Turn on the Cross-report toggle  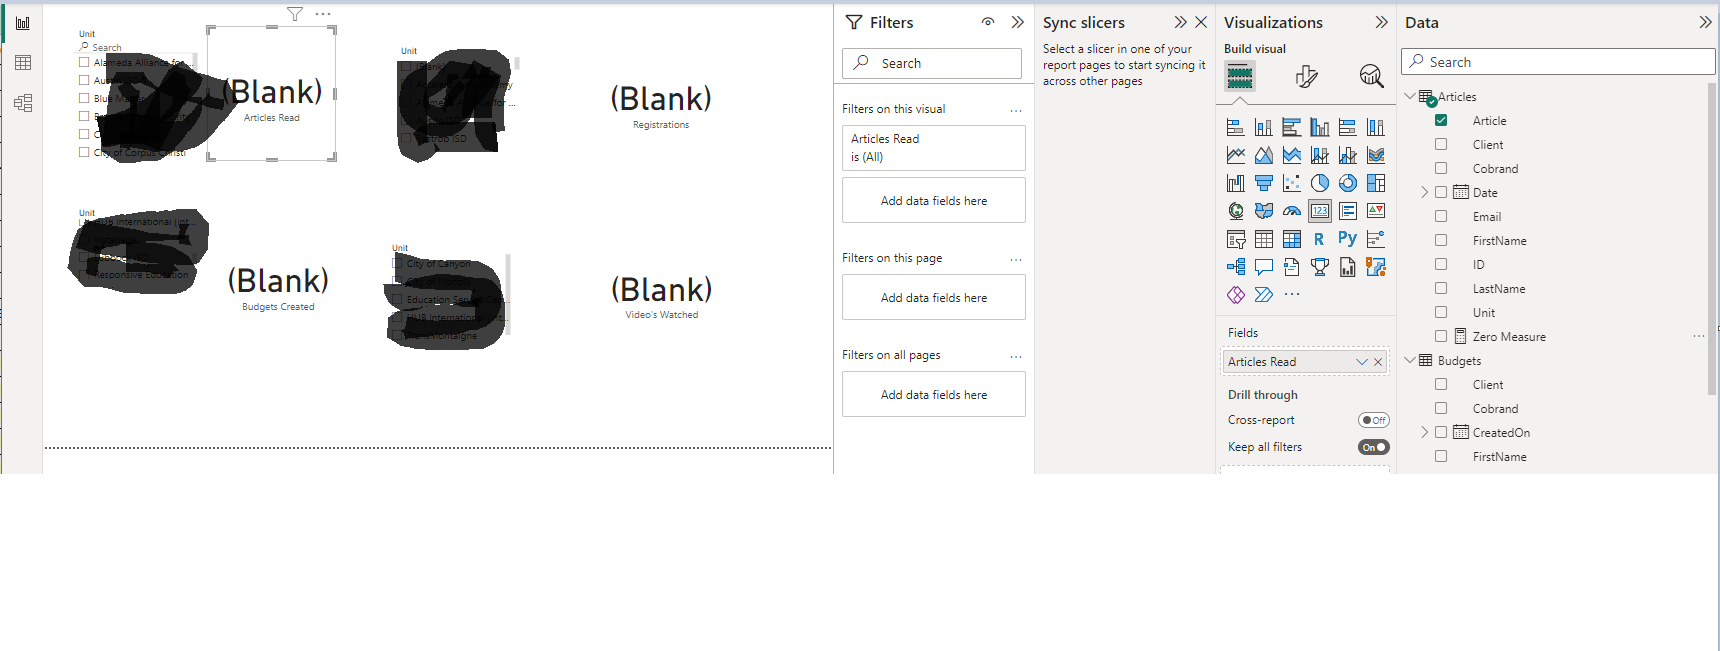tap(1374, 420)
